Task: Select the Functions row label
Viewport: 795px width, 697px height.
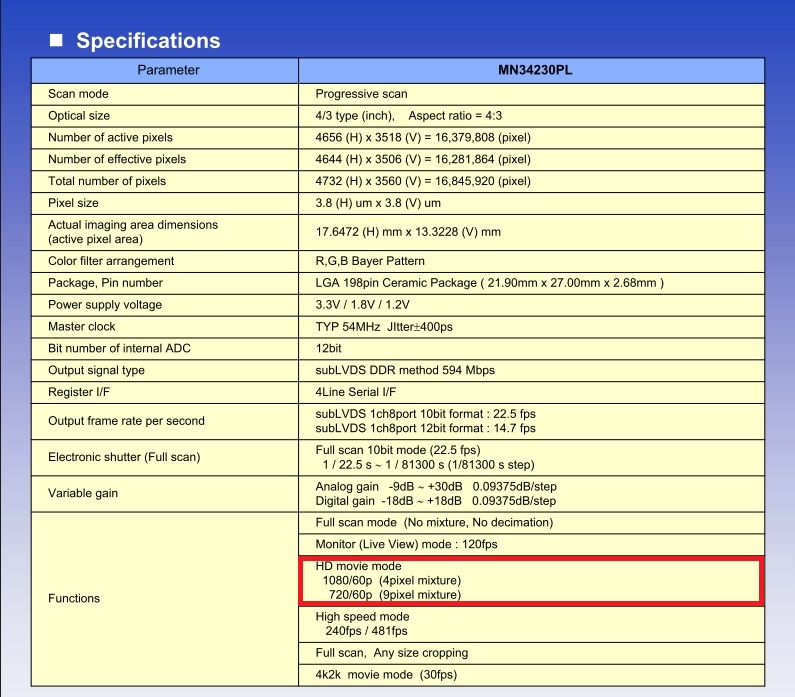Action: [74, 598]
